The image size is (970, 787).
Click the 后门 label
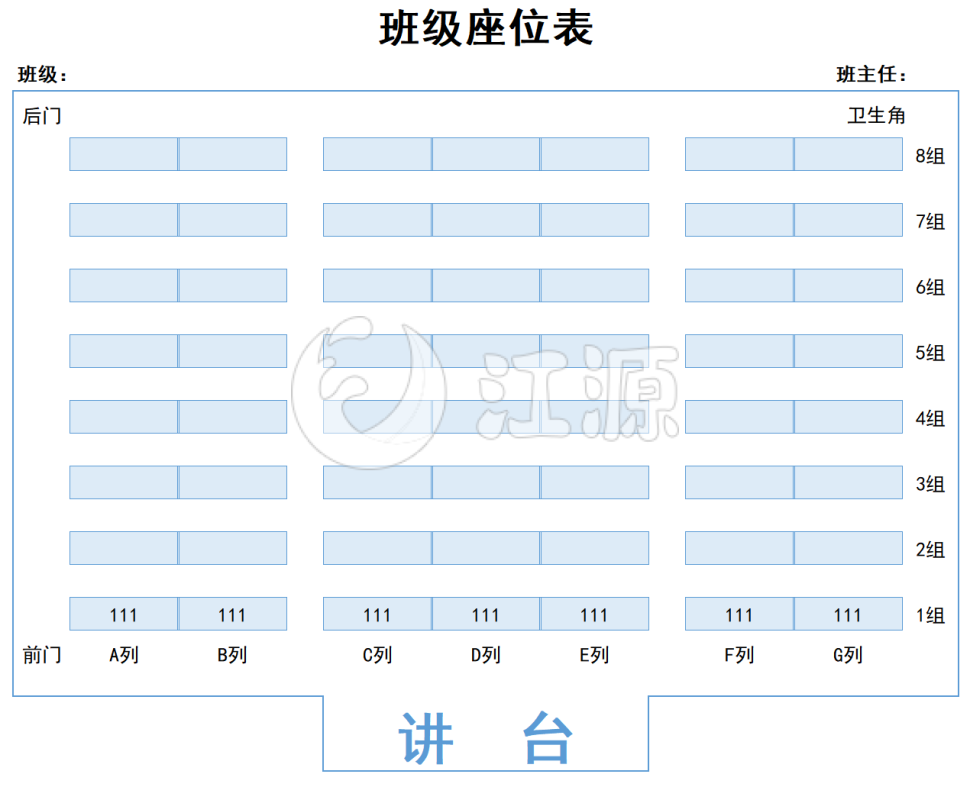click(x=42, y=116)
